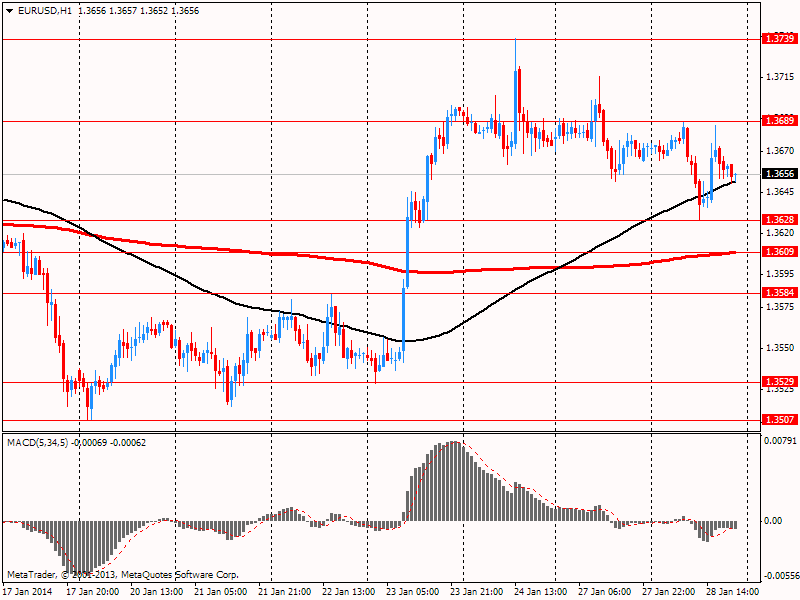This screenshot has width=800, height=600.
Task: Select the 1.3628 price level label
Action: (779, 220)
